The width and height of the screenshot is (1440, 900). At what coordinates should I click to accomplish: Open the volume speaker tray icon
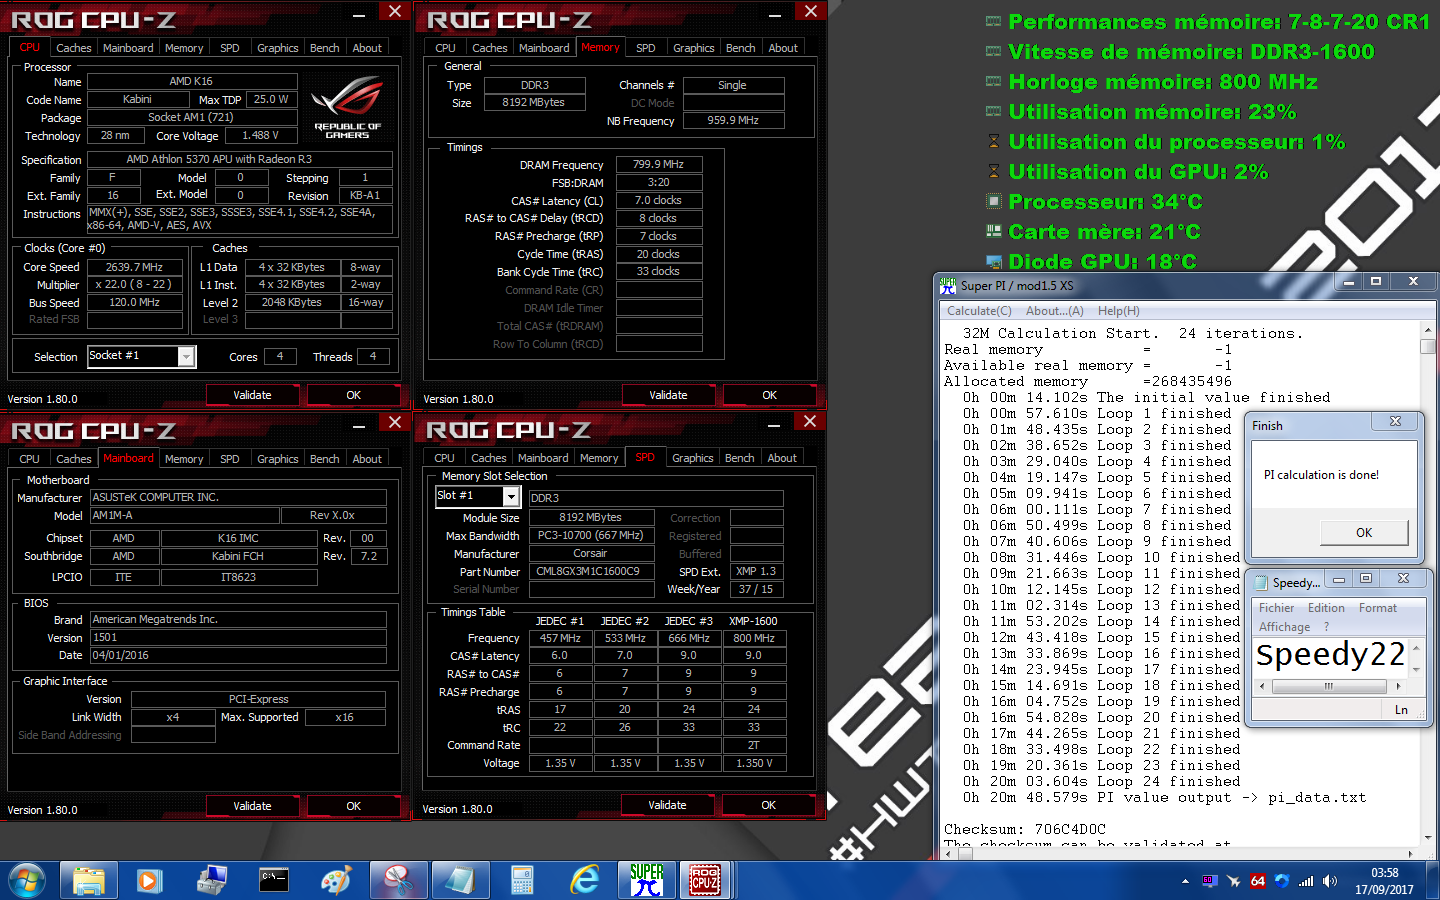pyautogui.click(x=1329, y=881)
